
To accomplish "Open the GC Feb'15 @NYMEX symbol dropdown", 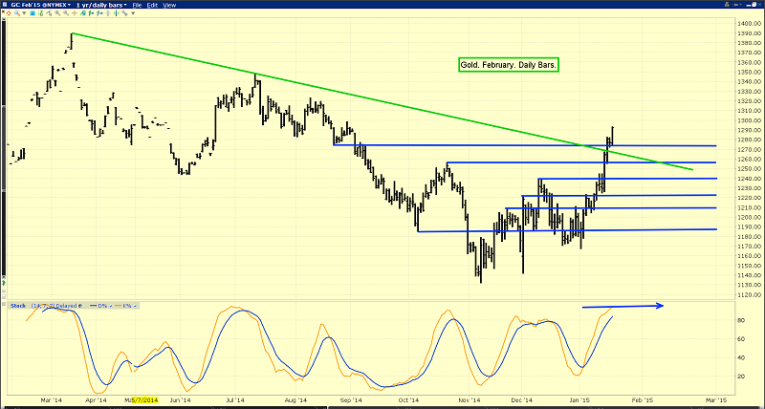I will (x=40, y=5).
